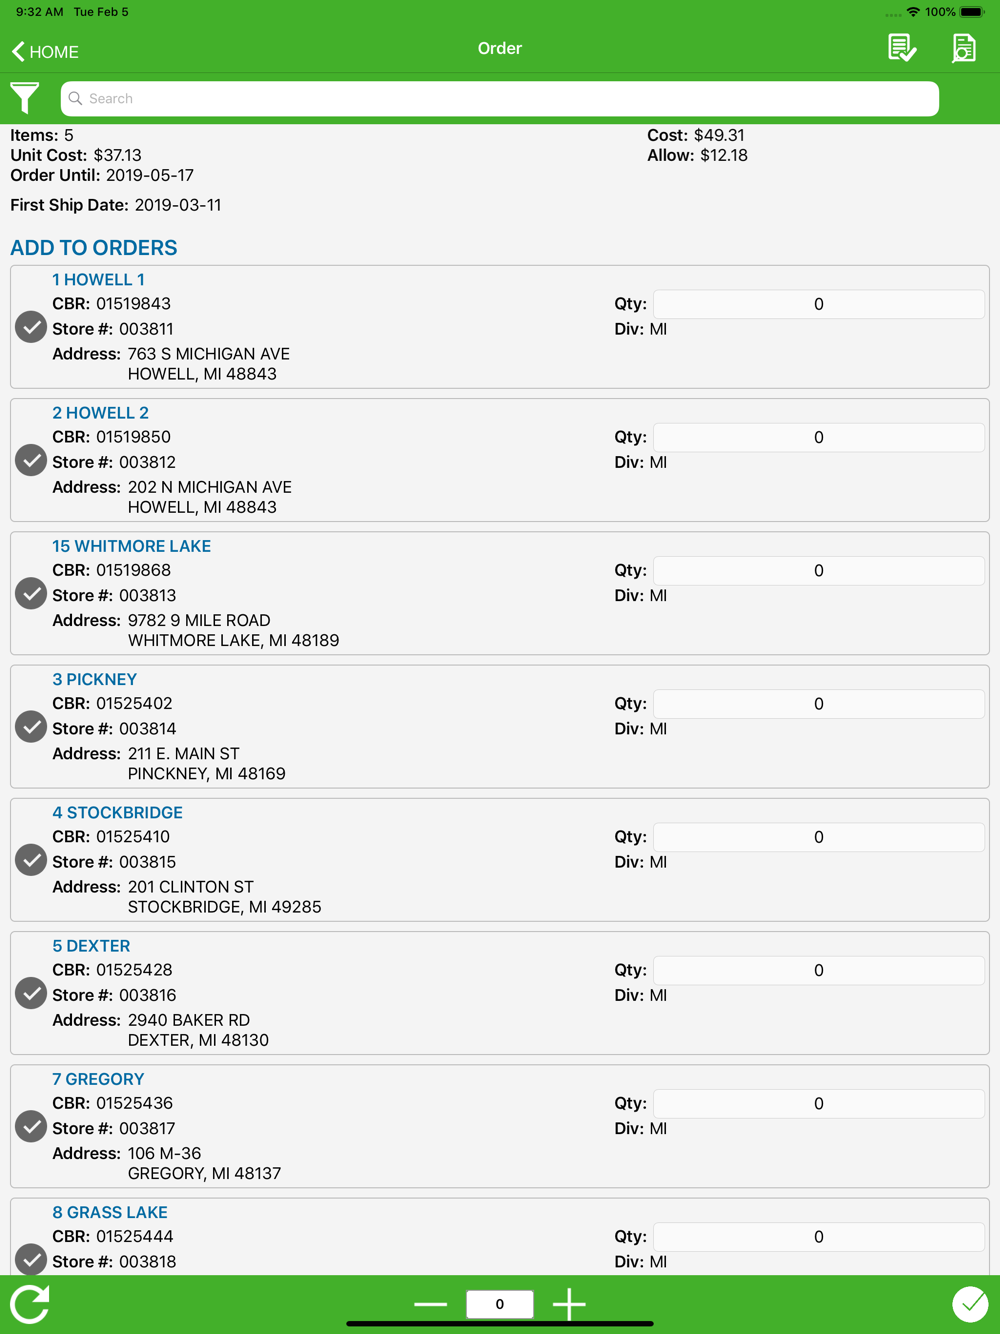The height and width of the screenshot is (1334, 1000).
Task: Open the 3 PICKNEY store title
Action: 94,679
